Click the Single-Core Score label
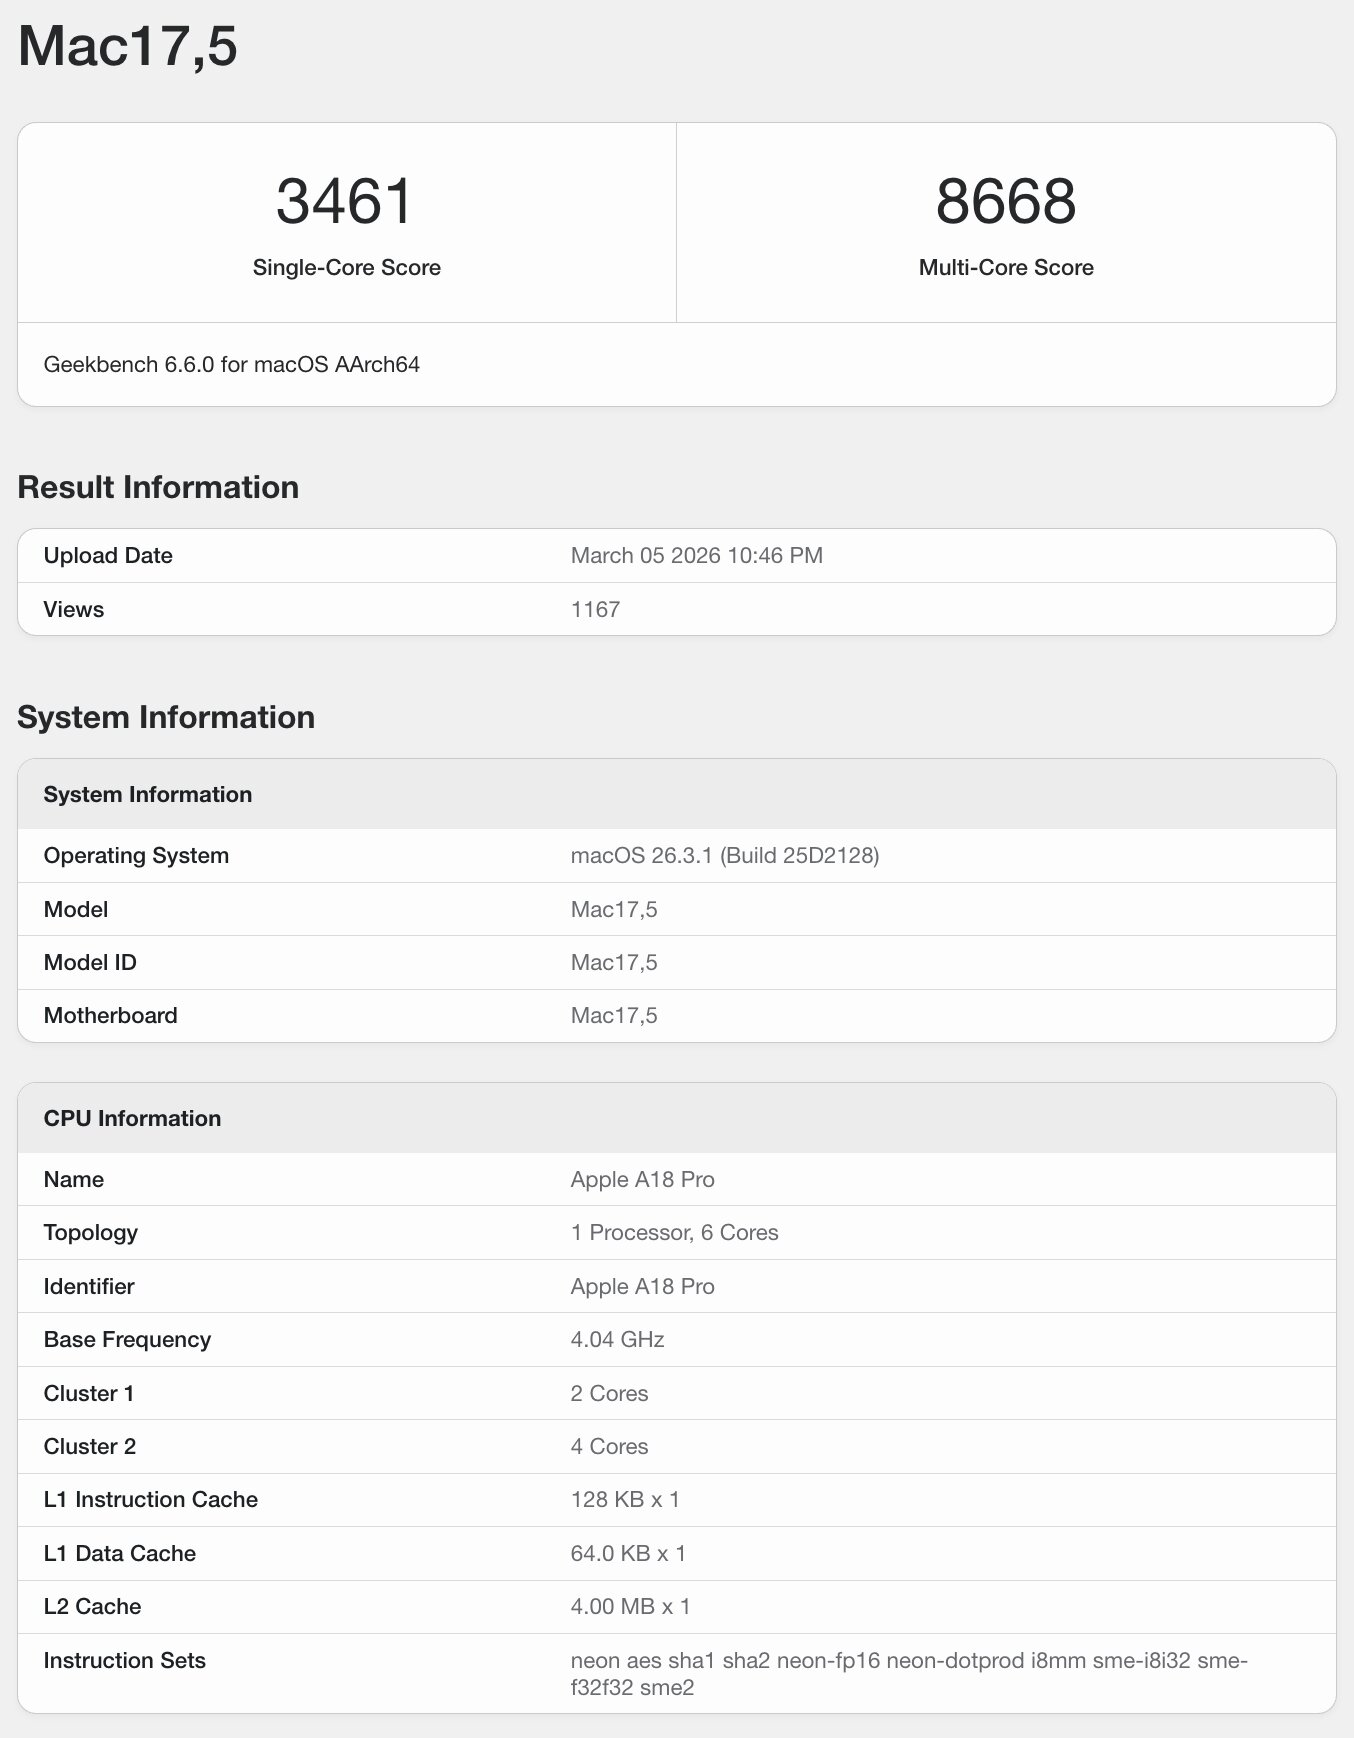This screenshot has width=1354, height=1738. [x=346, y=267]
